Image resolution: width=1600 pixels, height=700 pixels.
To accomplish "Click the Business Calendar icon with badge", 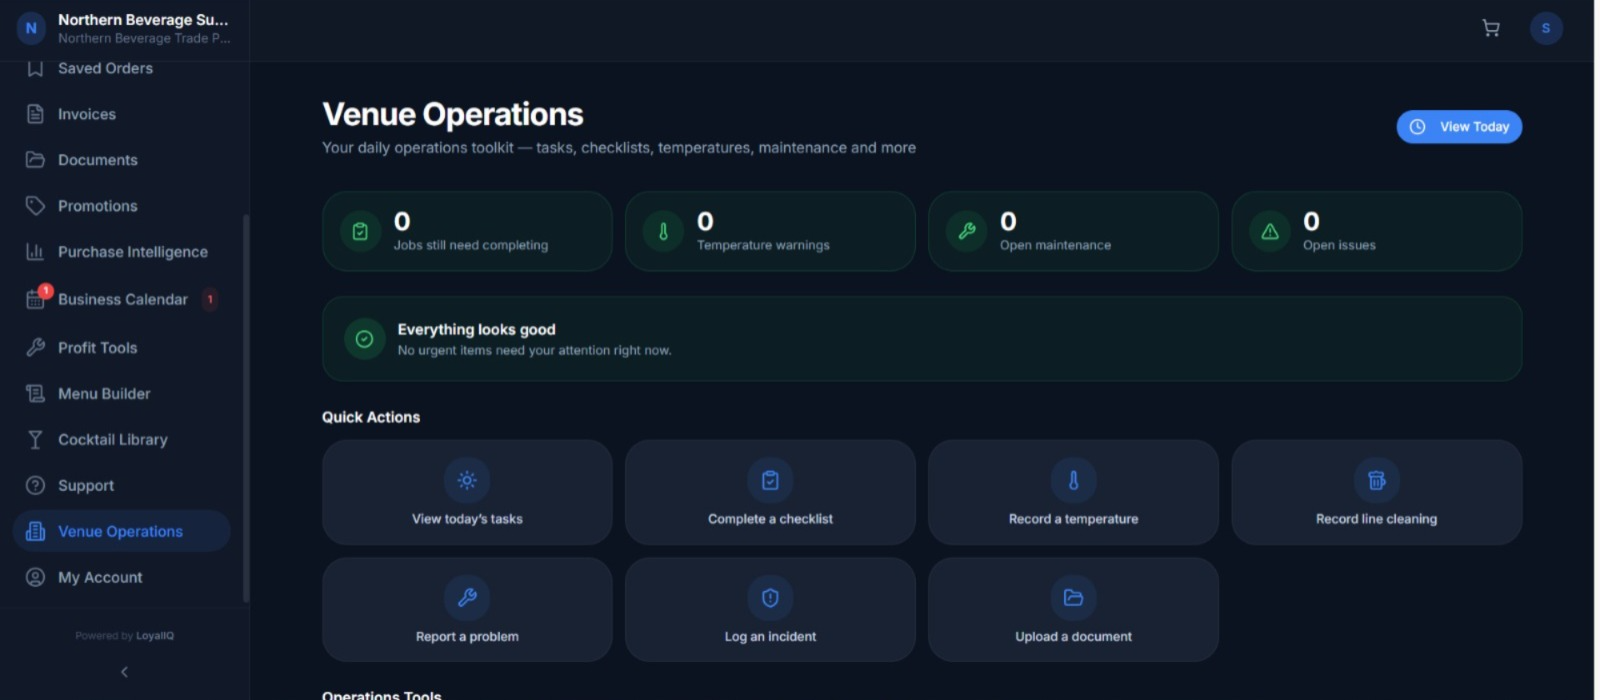I will pyautogui.click(x=37, y=298).
